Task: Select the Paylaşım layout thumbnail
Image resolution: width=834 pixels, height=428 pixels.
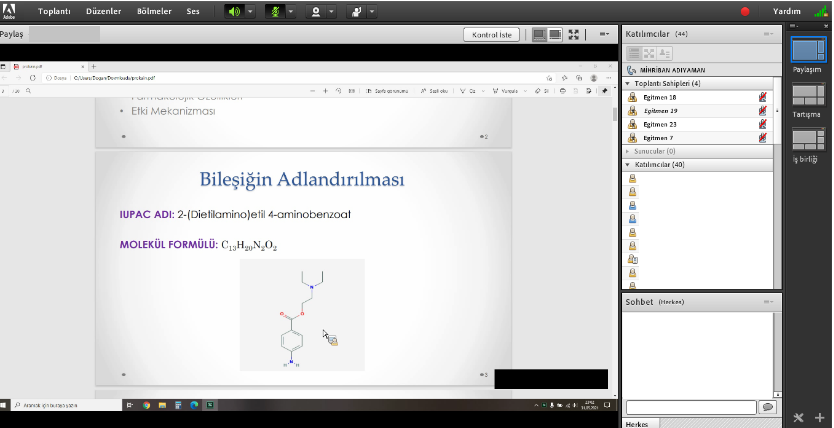Action: pyautogui.click(x=806, y=53)
